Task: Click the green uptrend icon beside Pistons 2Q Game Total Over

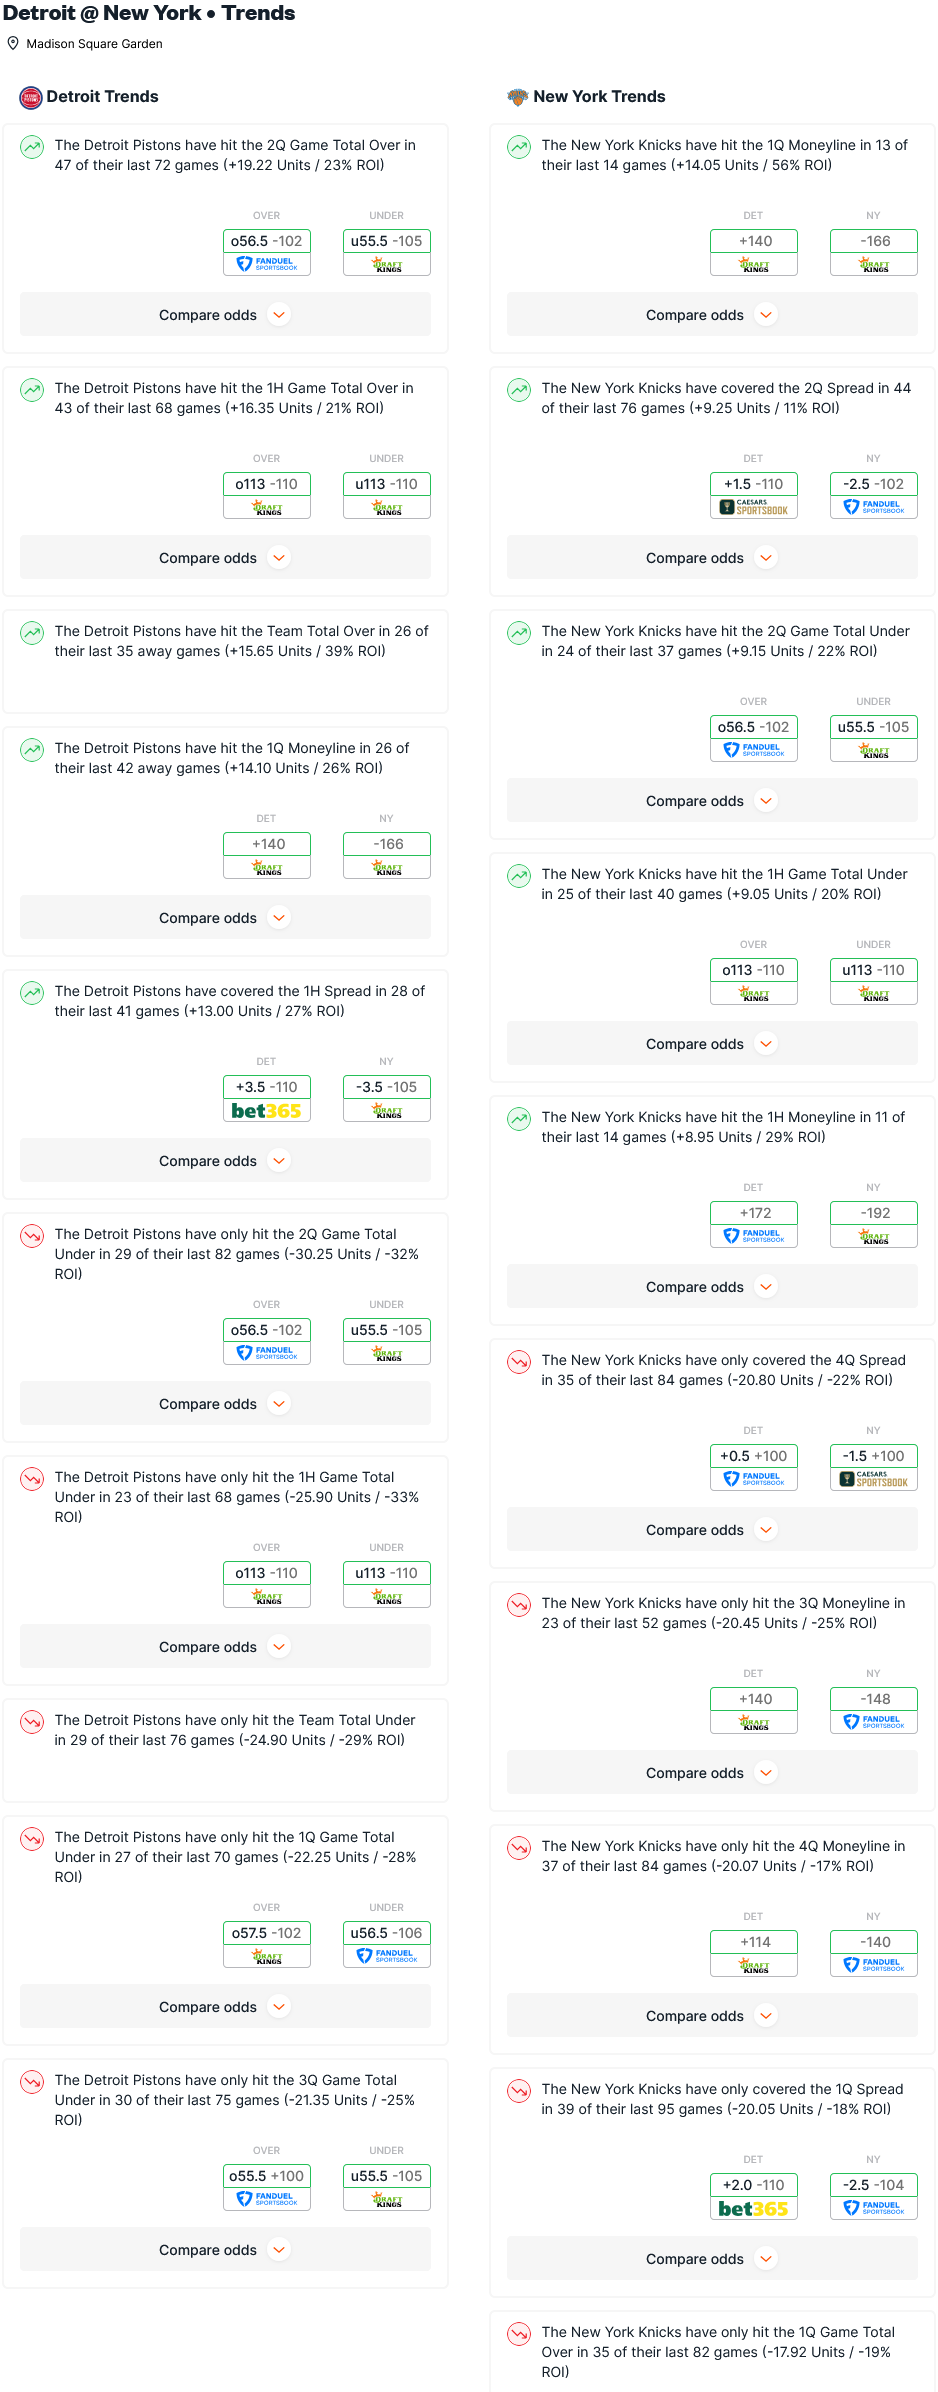Action: (x=32, y=147)
